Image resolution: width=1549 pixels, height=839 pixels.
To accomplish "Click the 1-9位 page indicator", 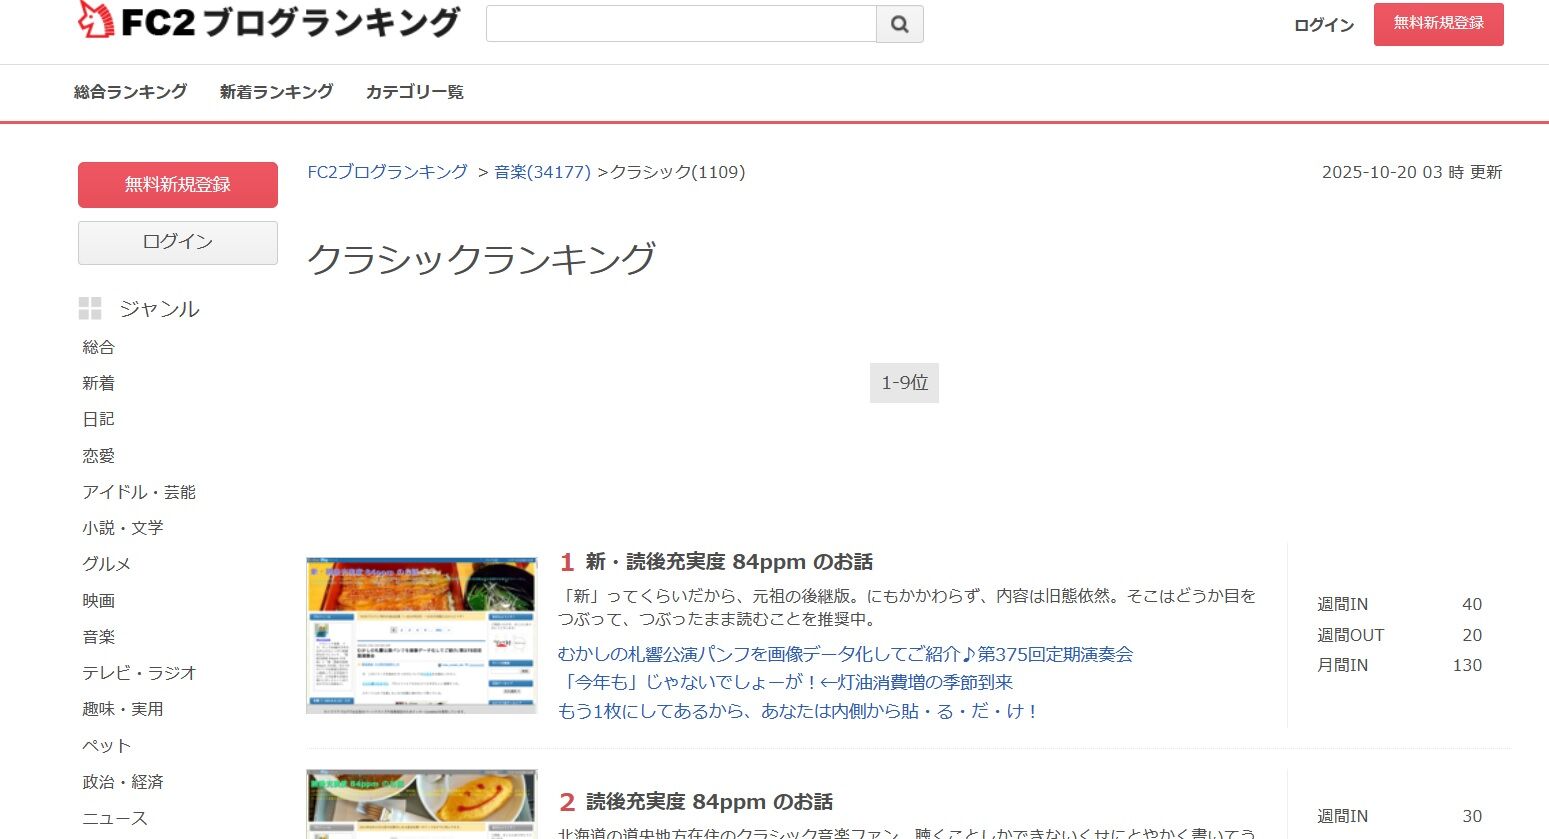I will click(905, 383).
